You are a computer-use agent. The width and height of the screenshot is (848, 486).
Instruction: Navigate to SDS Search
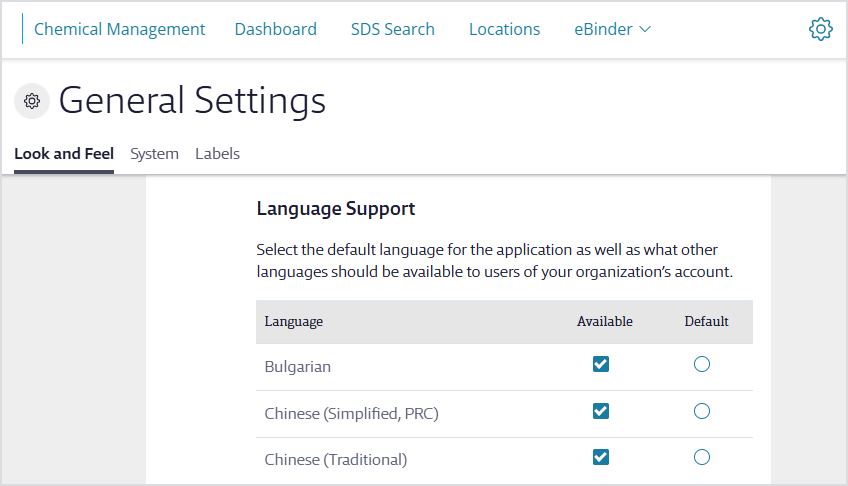click(393, 29)
